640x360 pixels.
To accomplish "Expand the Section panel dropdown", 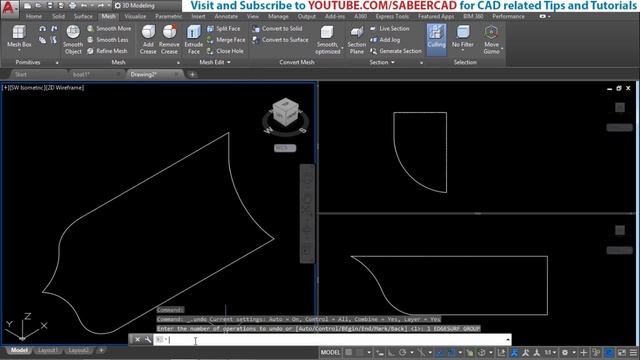I will (x=382, y=62).
